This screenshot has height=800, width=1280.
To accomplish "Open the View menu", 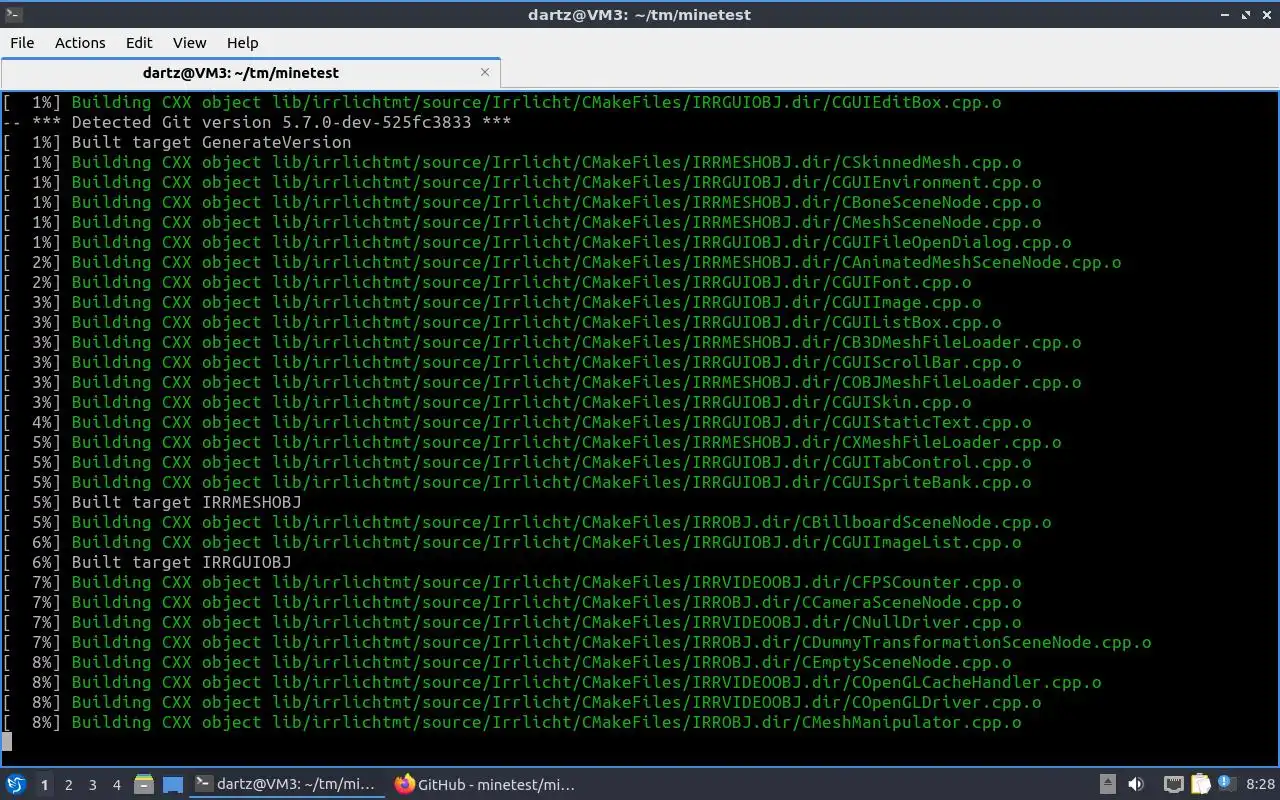I will (189, 42).
